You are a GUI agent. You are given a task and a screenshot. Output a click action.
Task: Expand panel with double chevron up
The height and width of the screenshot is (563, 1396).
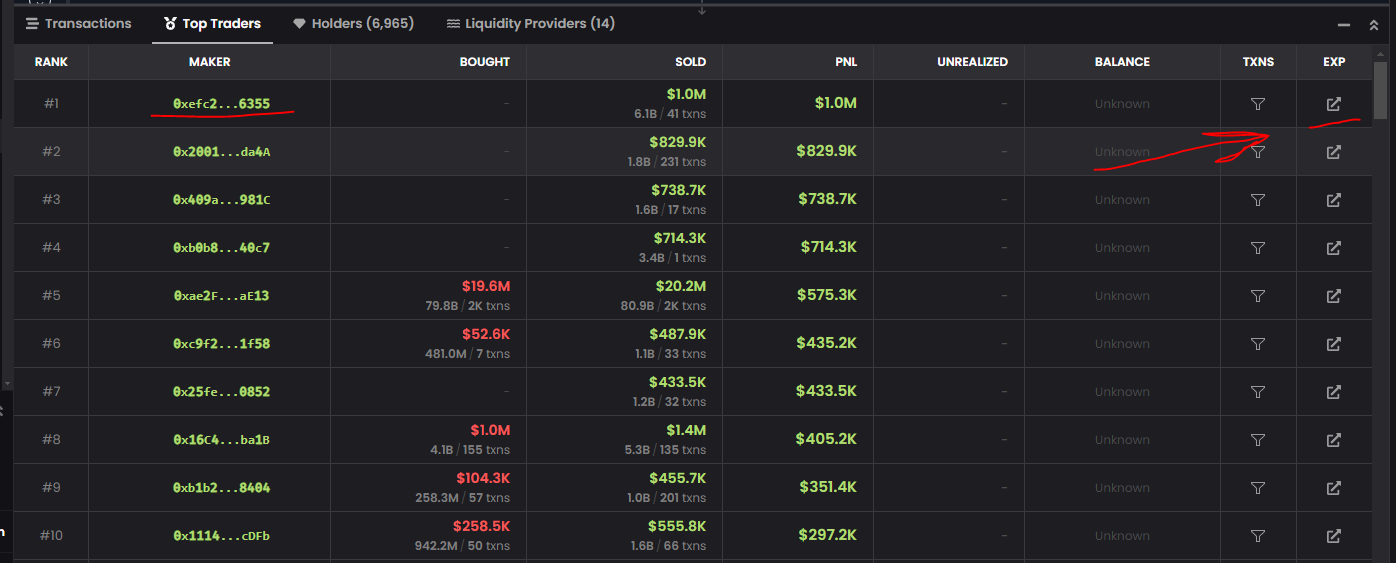1373,25
